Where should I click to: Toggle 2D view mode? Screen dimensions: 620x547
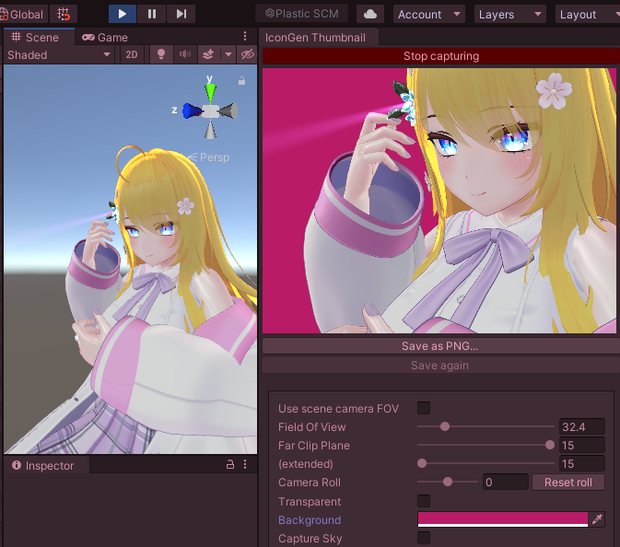[x=132, y=55]
